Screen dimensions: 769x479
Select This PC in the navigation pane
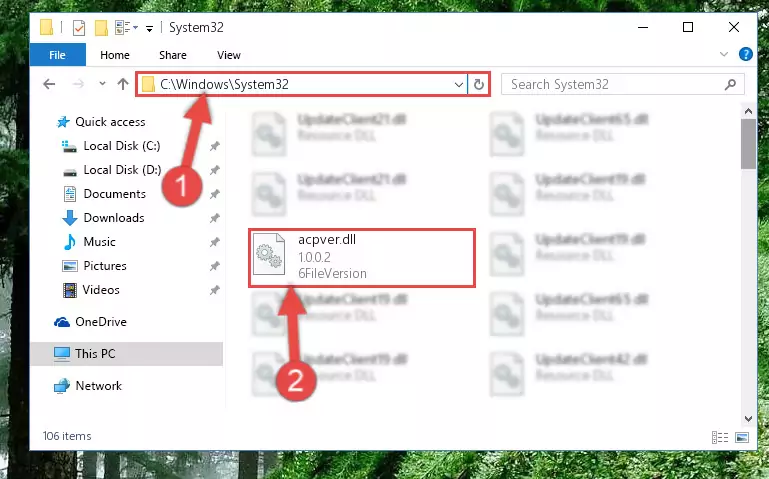coord(127,354)
